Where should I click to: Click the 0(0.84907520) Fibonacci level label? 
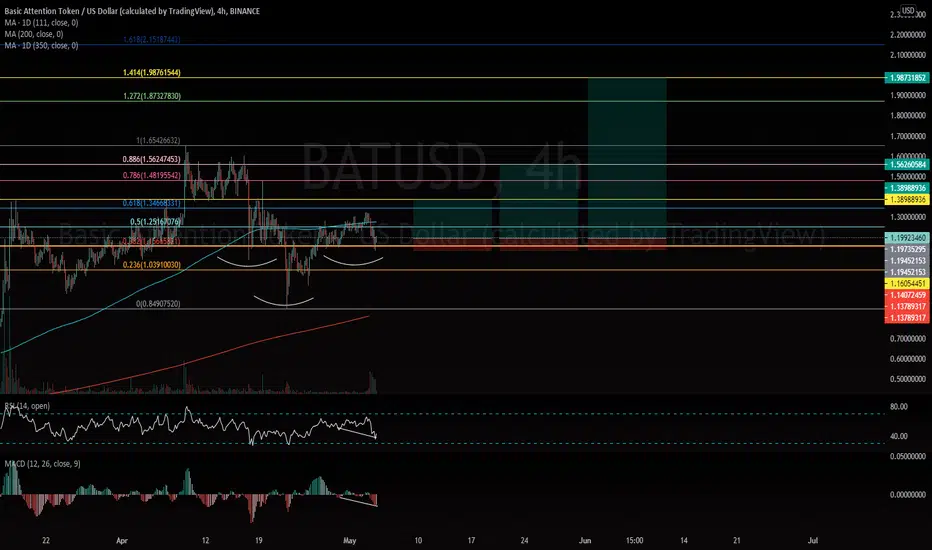point(158,303)
